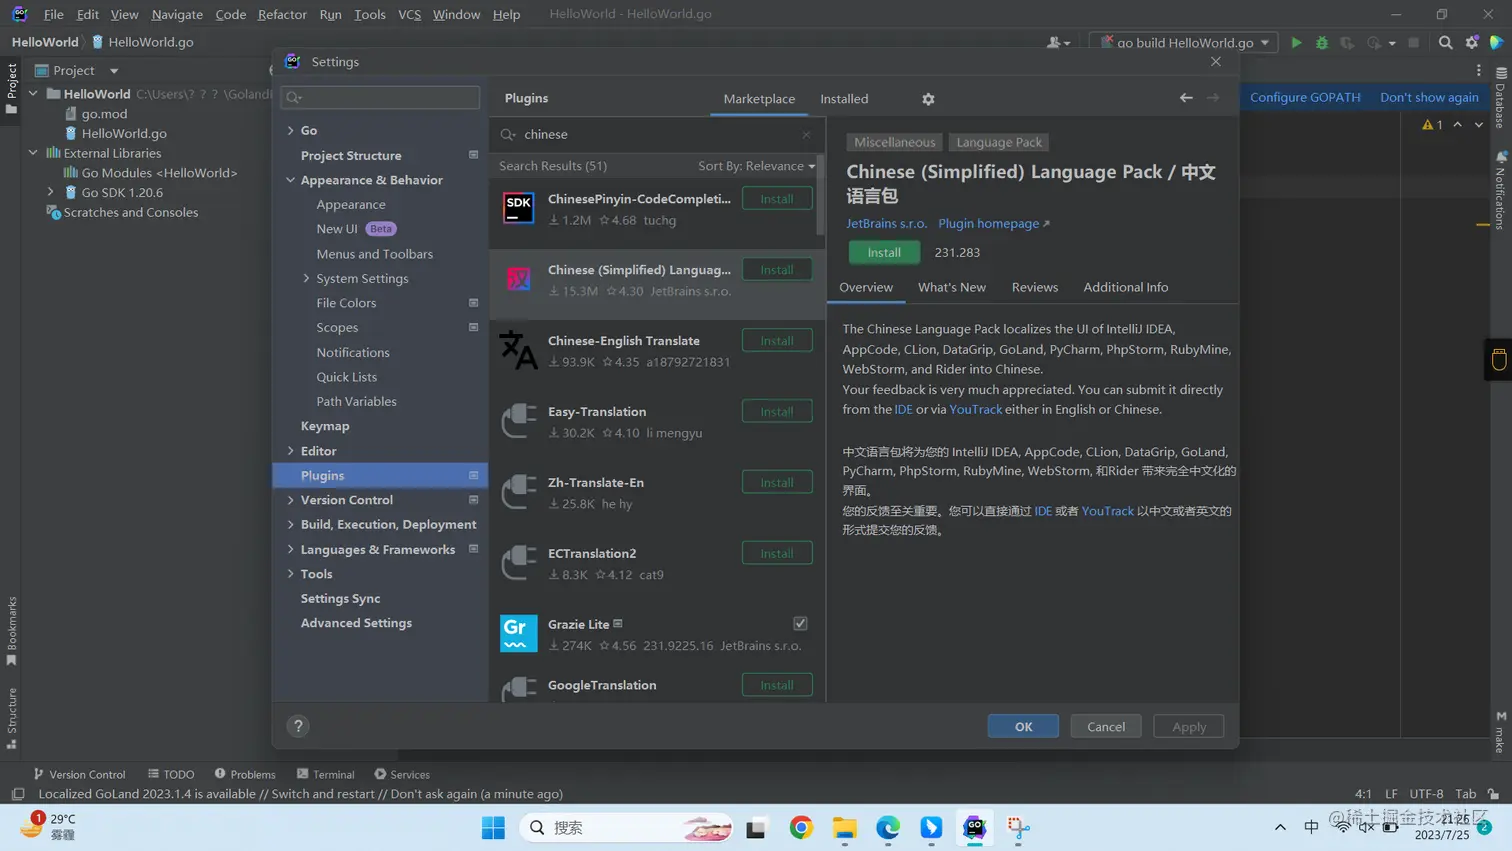Collapse Appearance & Behavior settings section

coord(291,180)
